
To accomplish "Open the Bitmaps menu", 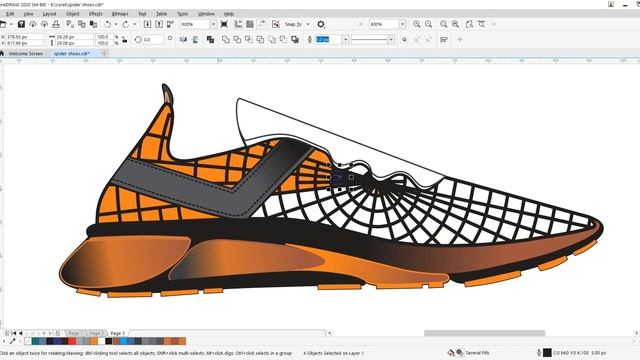I will click(120, 14).
